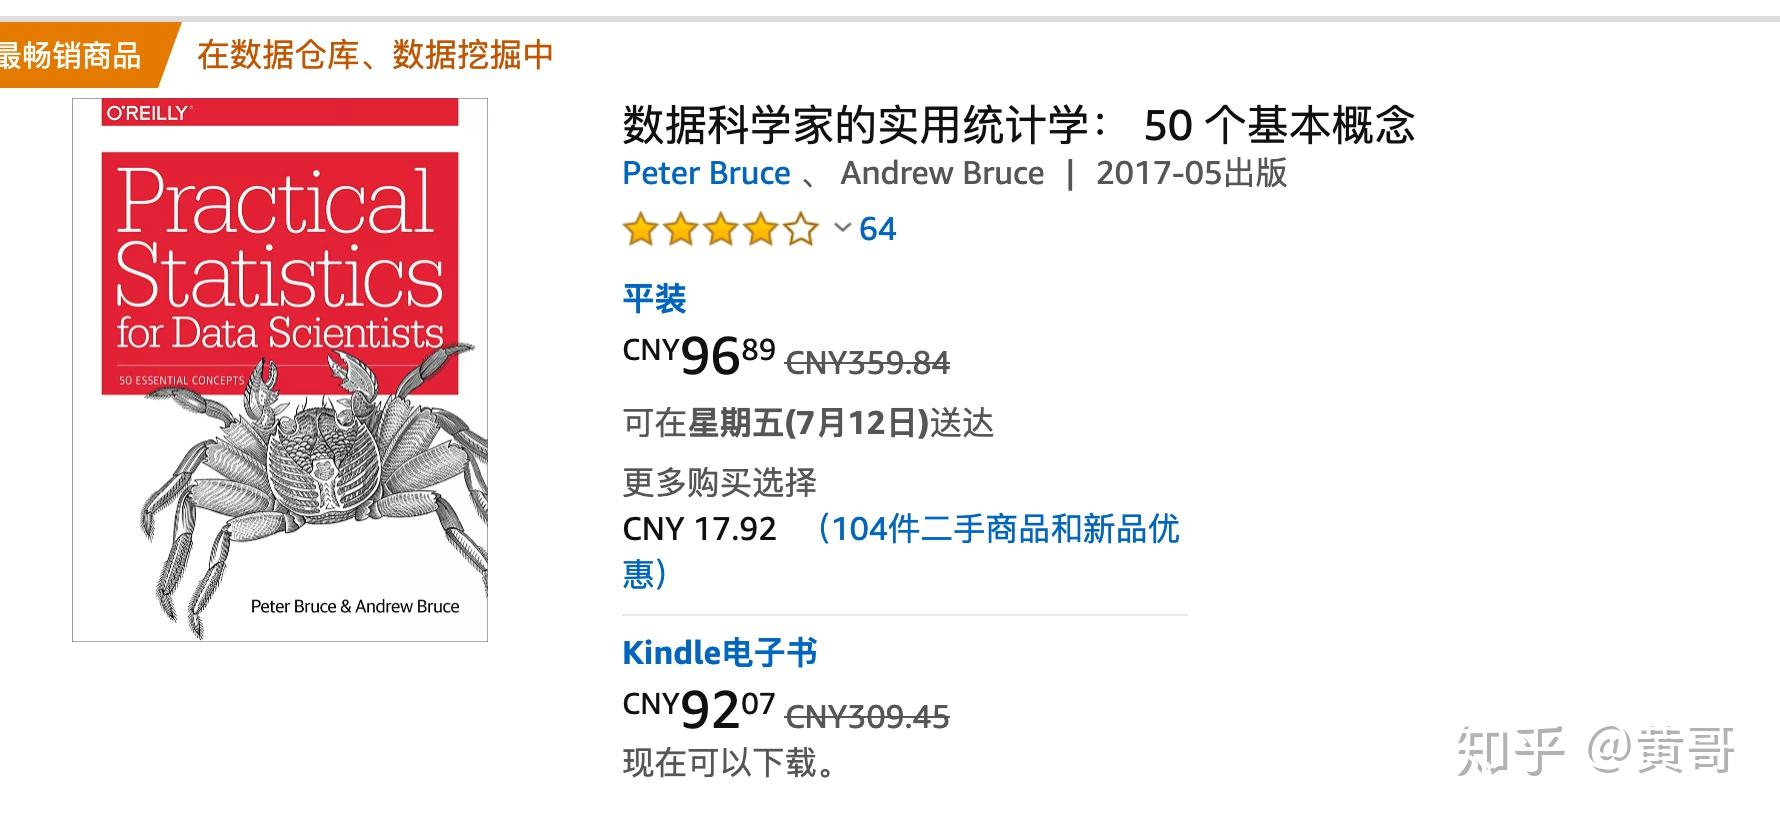The width and height of the screenshot is (1780, 822).
Task: Click author name Andrew Bruce
Action: (x=942, y=173)
